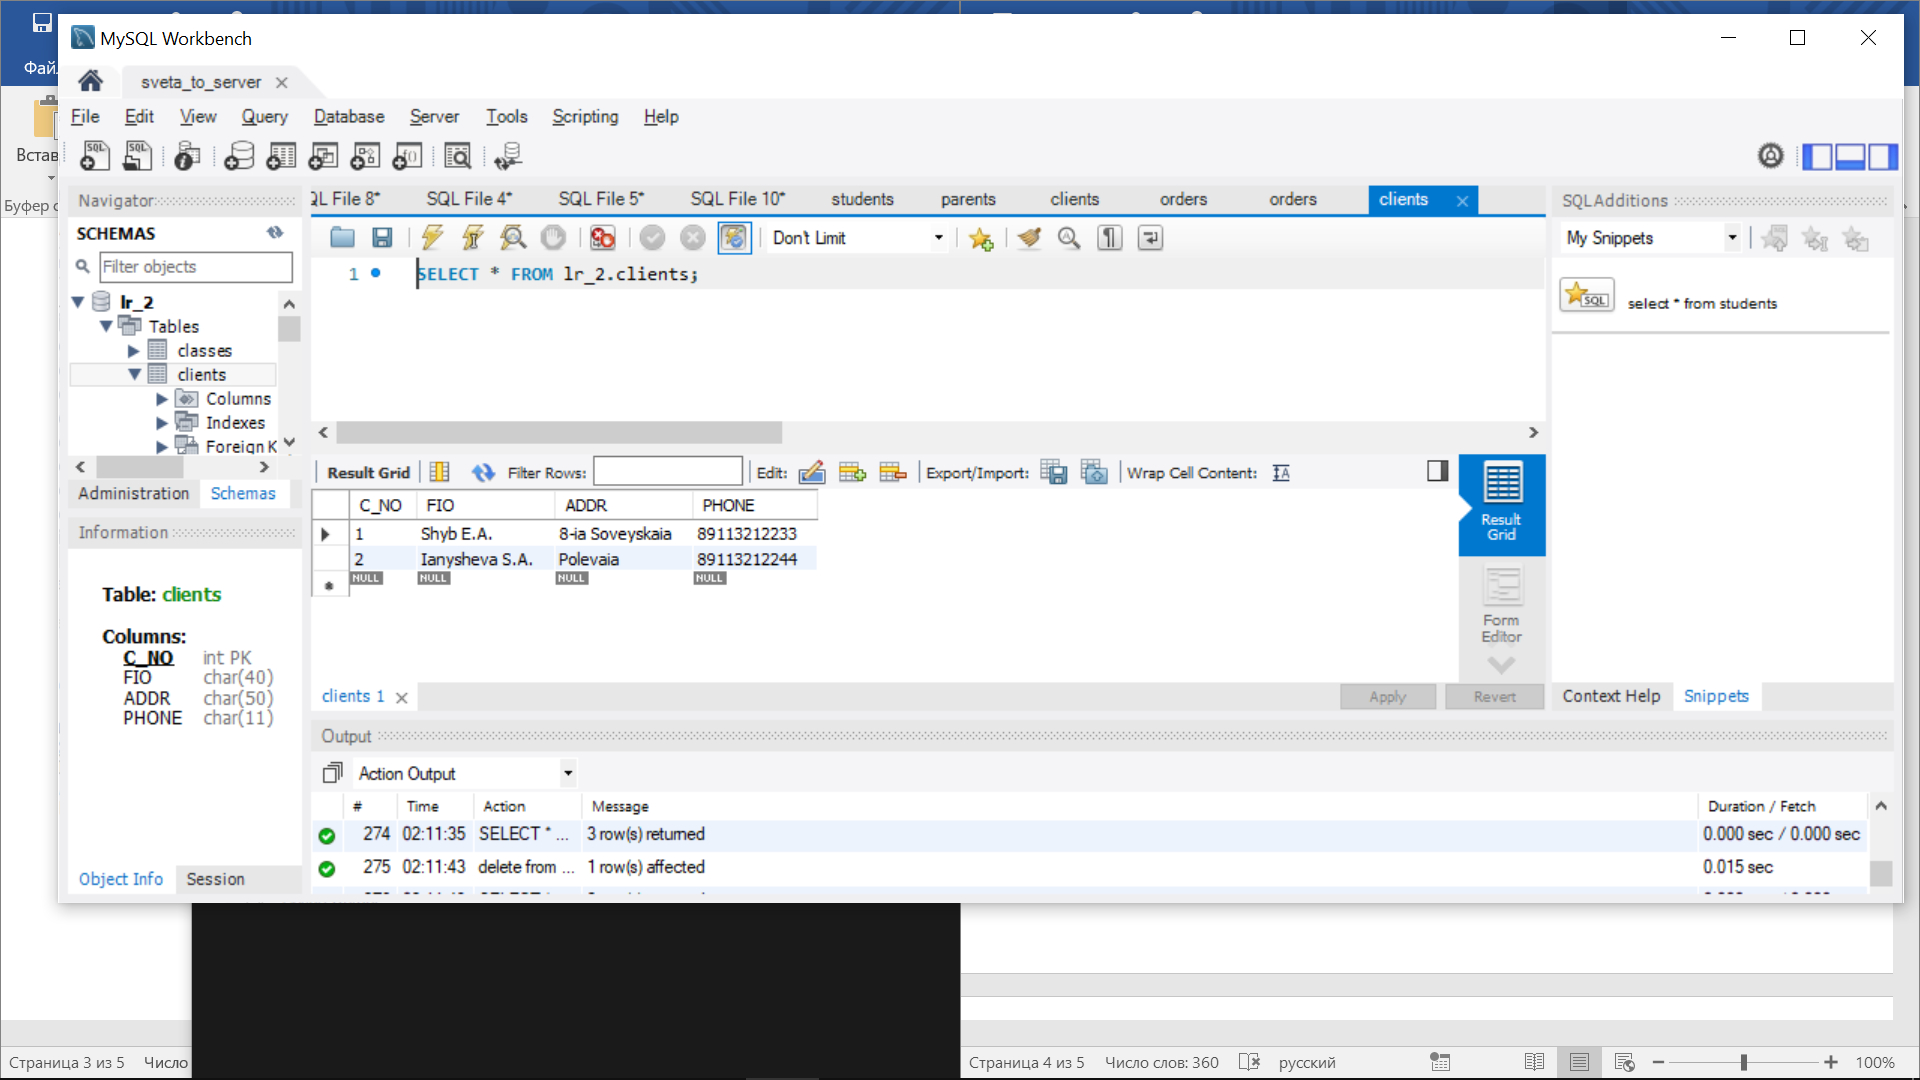The height and width of the screenshot is (1080, 1920).
Task: Refresh result grid icon
Action: pyautogui.click(x=483, y=473)
